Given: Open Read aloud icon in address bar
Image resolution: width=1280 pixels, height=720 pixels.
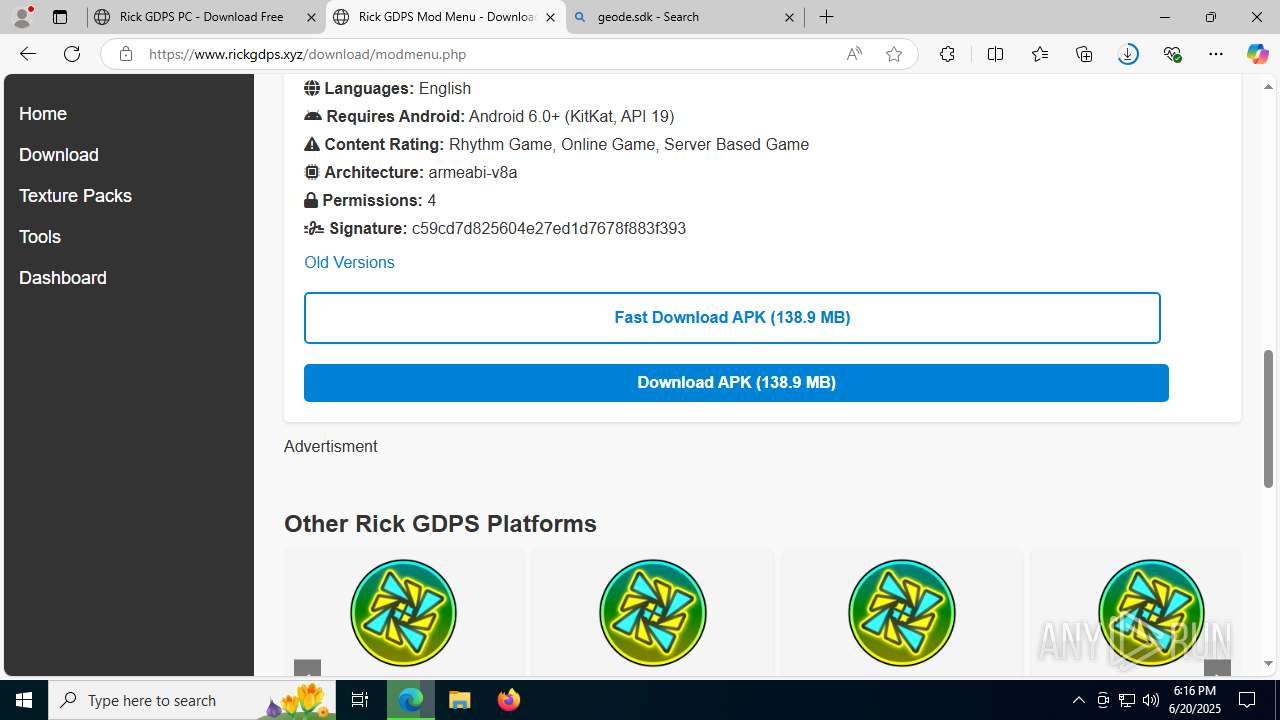Looking at the screenshot, I should (854, 54).
